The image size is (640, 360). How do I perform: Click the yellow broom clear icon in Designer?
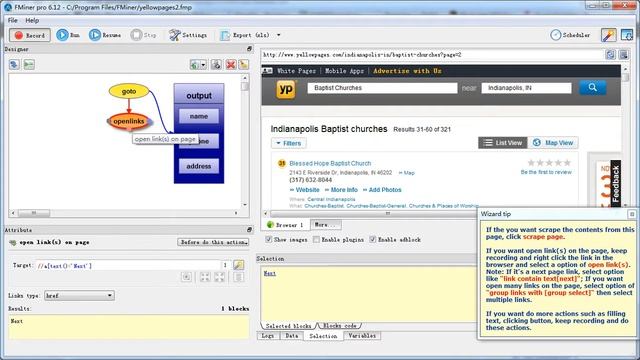(x=244, y=64)
